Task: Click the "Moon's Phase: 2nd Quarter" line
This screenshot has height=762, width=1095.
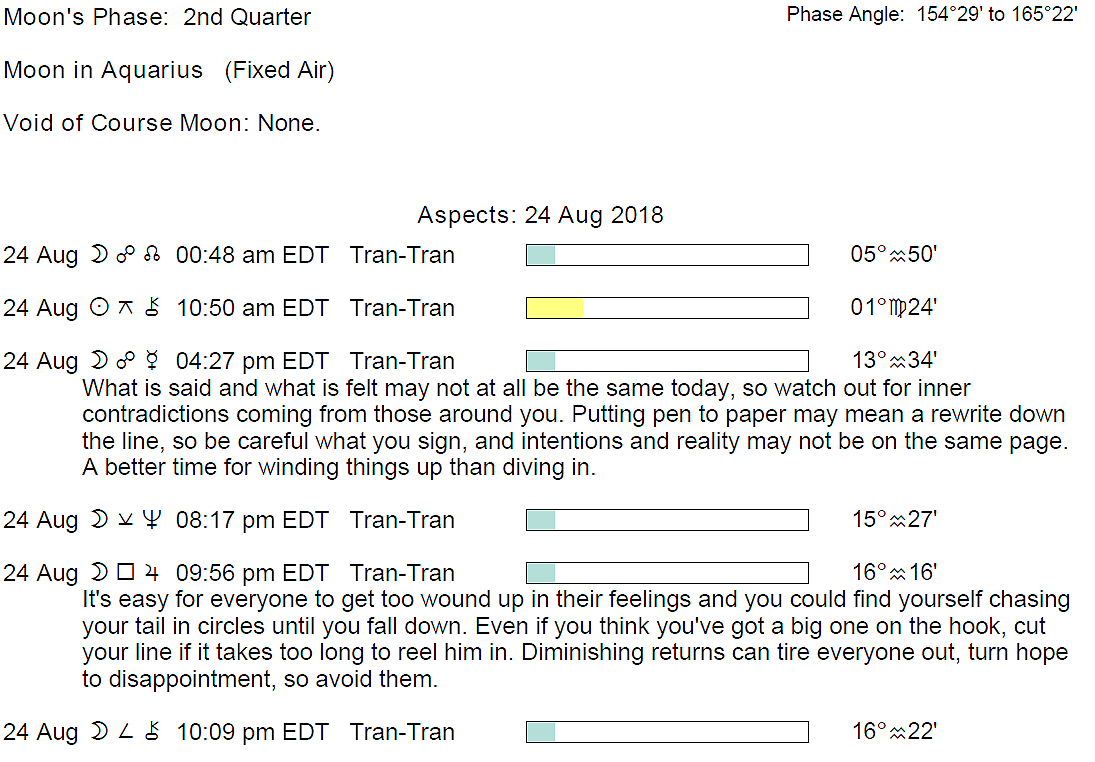Action: coord(158,18)
